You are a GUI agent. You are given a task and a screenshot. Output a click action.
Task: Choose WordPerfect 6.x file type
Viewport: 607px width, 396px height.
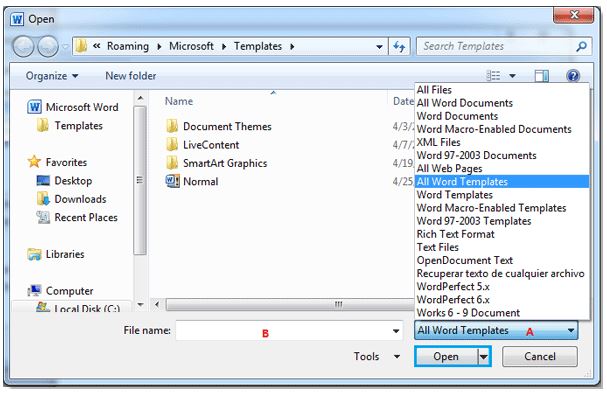502,300
